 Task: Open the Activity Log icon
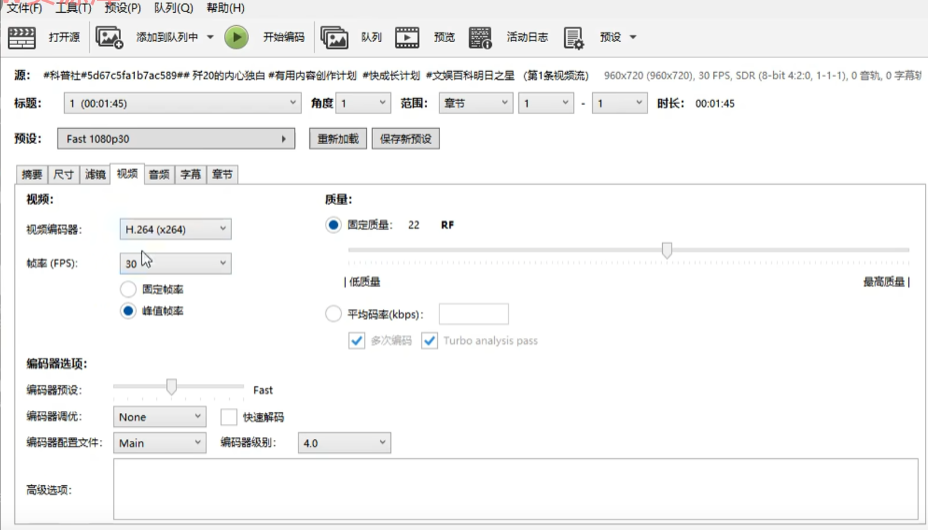pos(481,38)
